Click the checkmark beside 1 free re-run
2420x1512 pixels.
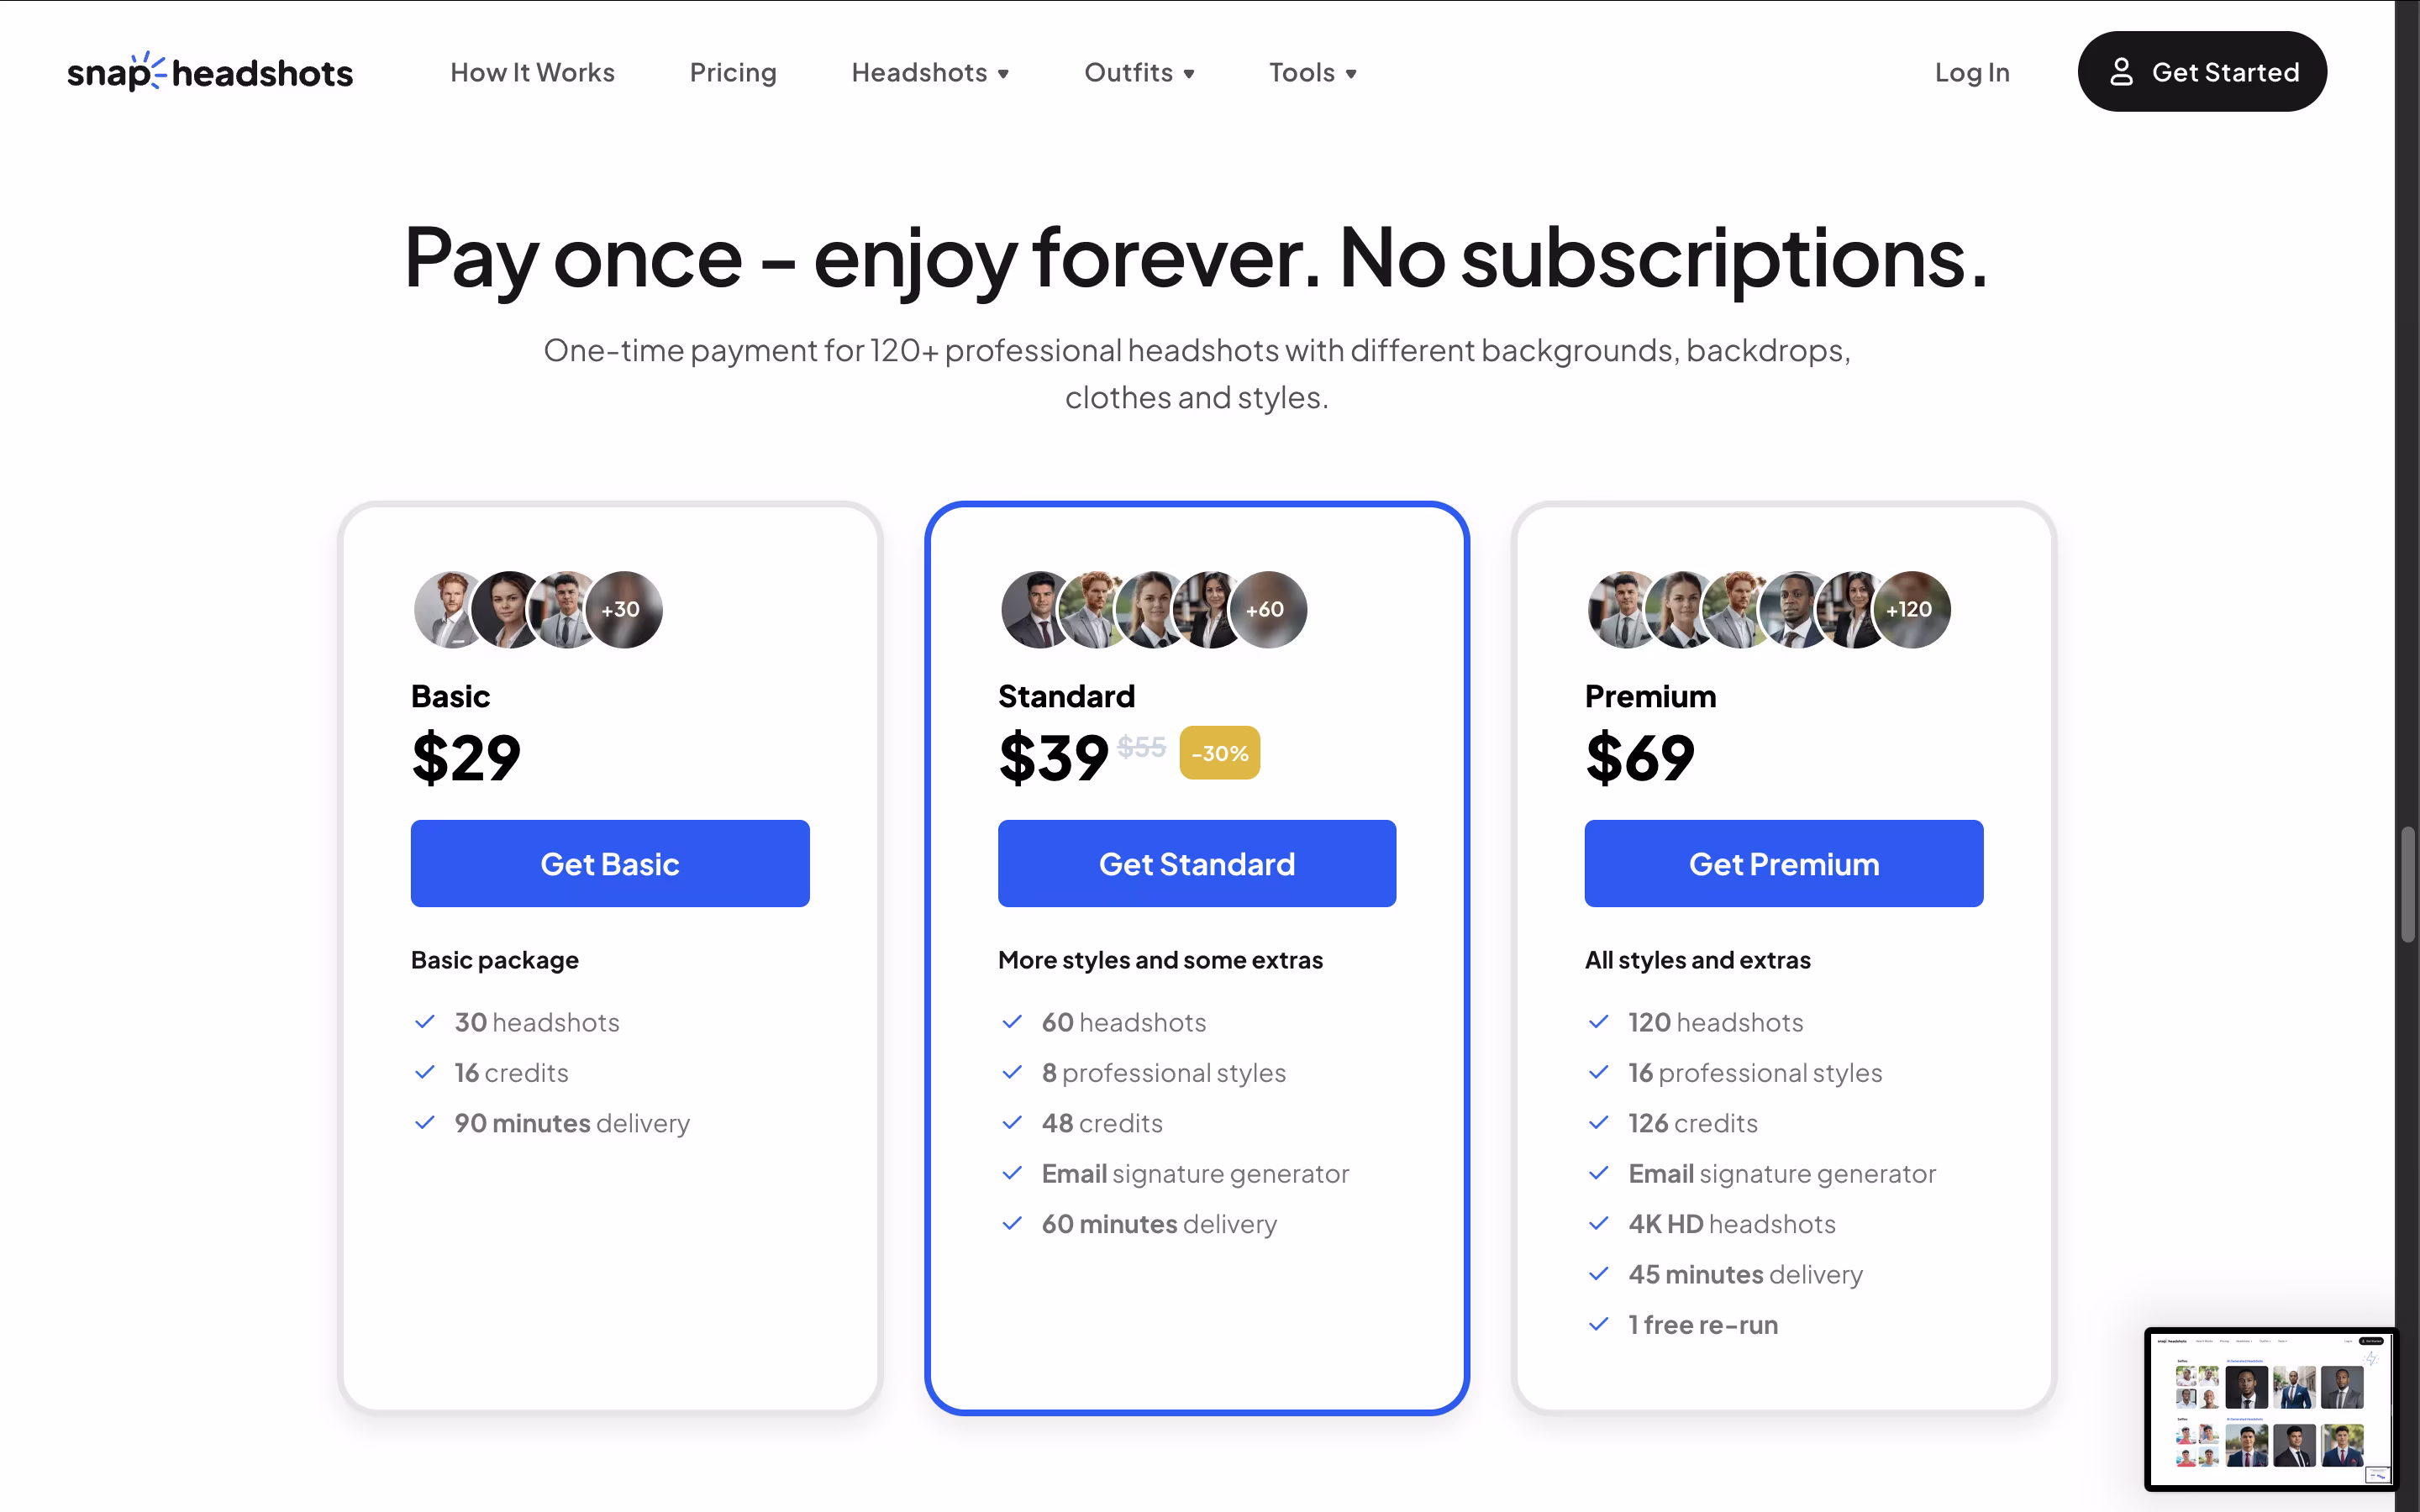1598,1324
